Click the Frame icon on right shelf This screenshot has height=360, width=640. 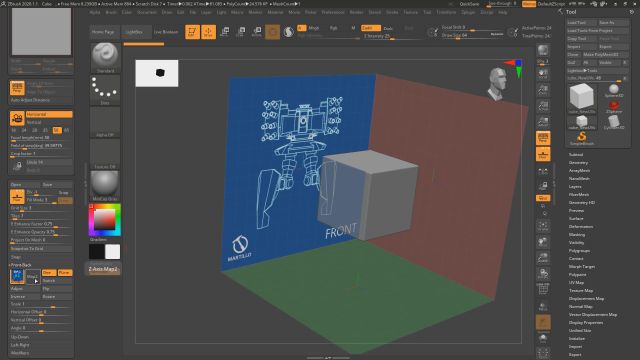(x=543, y=226)
